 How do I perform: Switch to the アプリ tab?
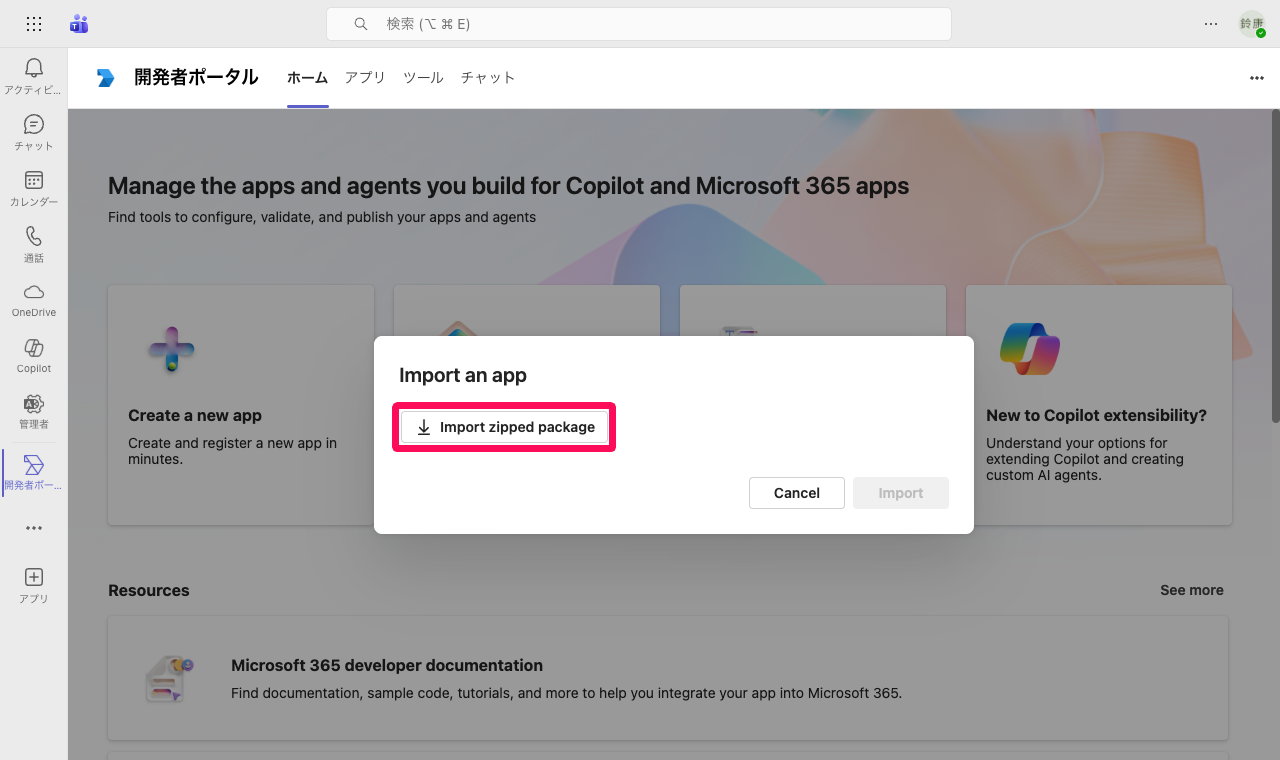(365, 78)
